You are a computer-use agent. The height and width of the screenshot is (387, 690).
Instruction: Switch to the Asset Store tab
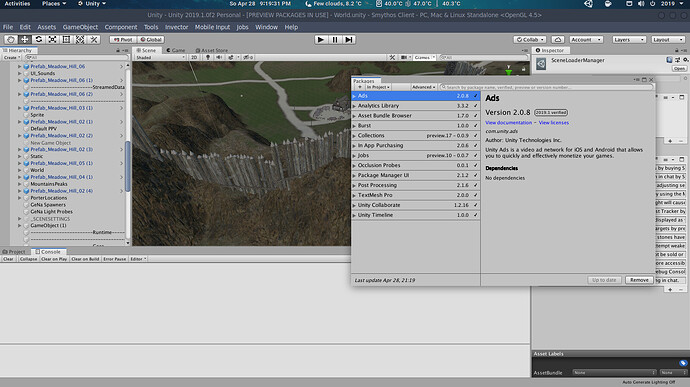click(212, 50)
